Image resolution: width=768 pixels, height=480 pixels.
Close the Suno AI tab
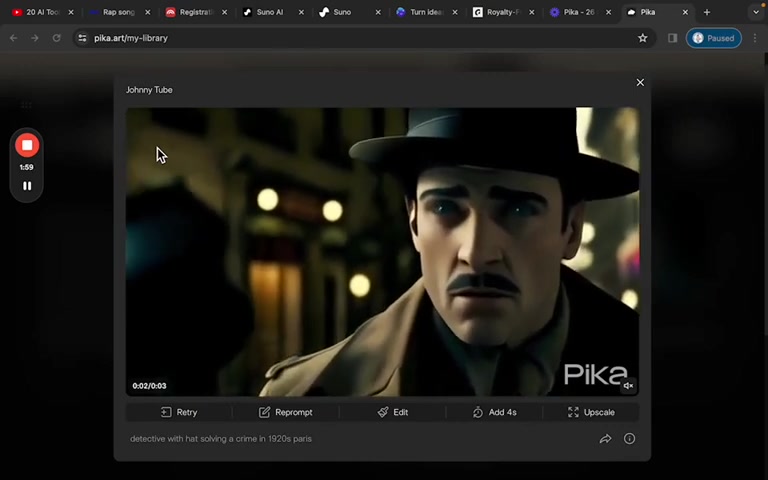(x=301, y=12)
